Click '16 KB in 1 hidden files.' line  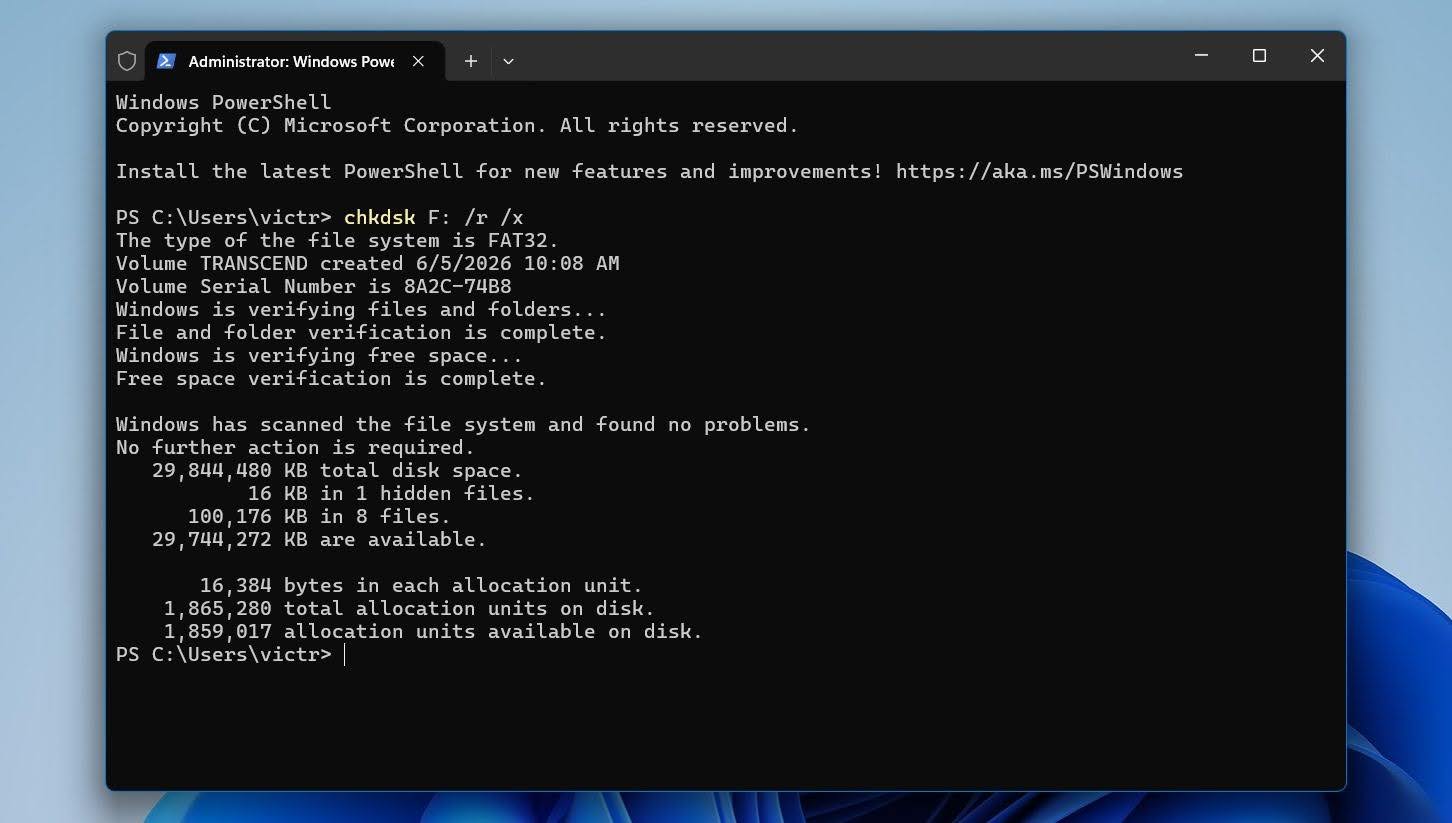(391, 493)
